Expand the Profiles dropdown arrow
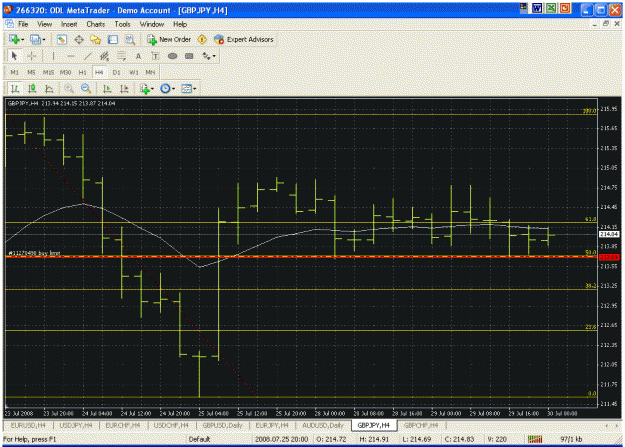 click(44, 40)
